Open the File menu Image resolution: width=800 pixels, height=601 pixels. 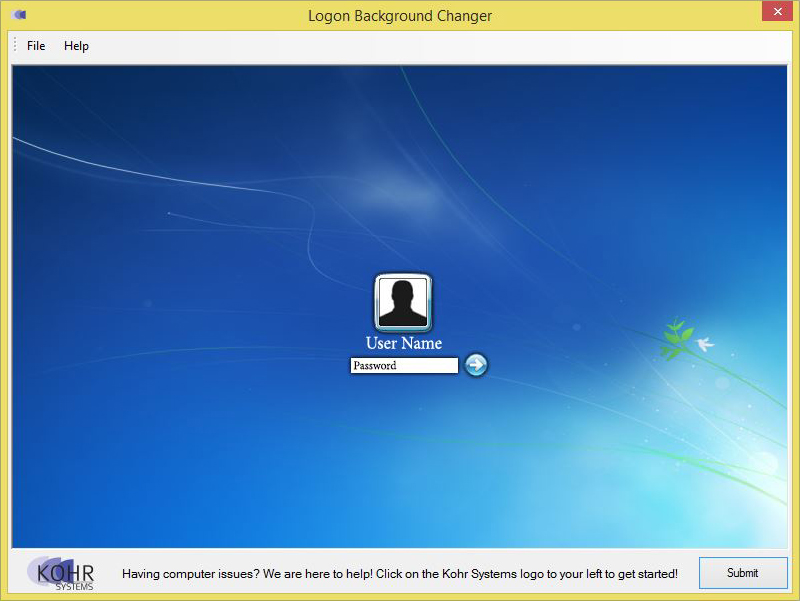pos(36,46)
